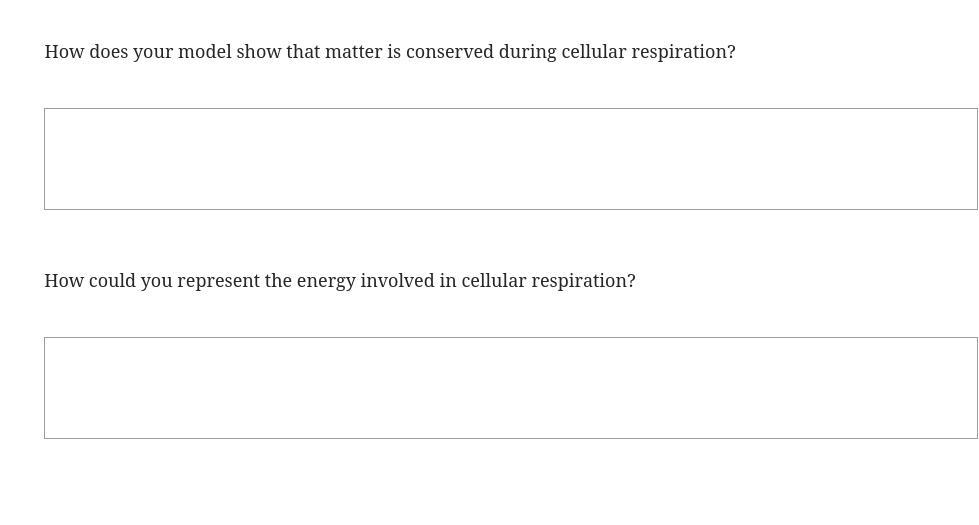Click 'How could' starting the second question
Image resolution: width=979 pixels, height=525 pixels.
click(x=89, y=281)
